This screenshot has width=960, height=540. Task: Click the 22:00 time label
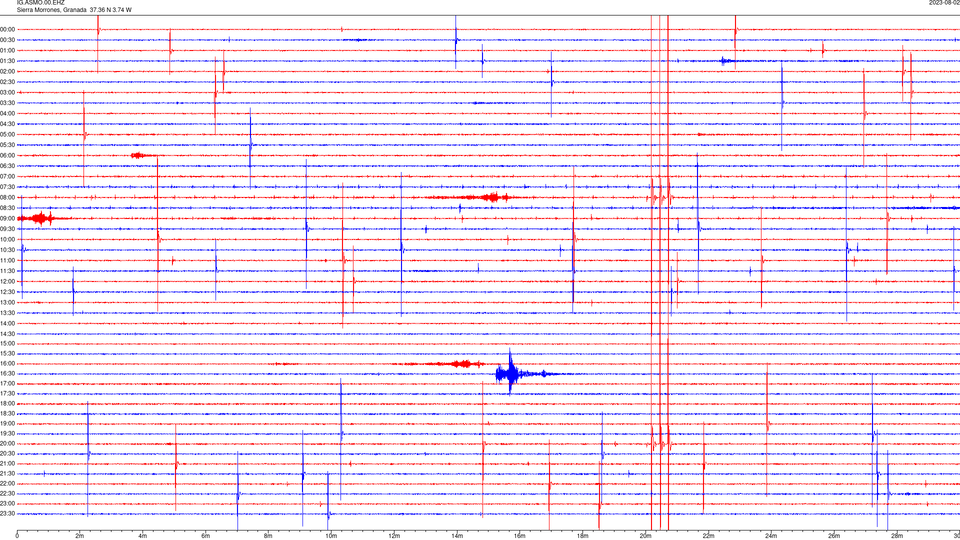7,484
